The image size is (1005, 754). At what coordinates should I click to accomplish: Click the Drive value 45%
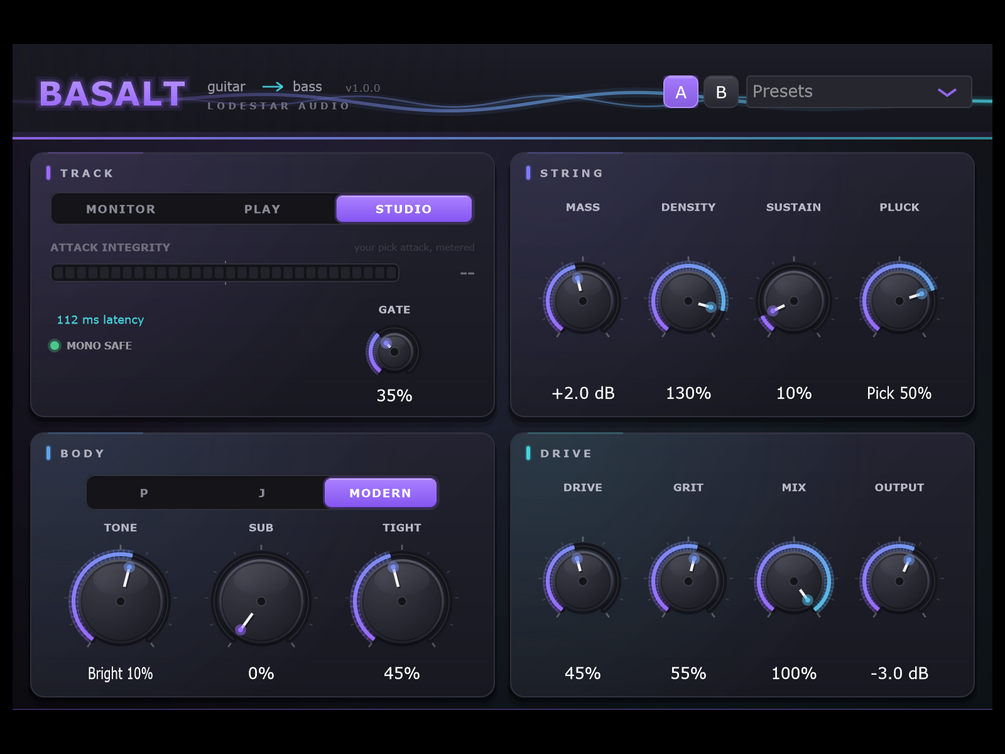(x=582, y=673)
